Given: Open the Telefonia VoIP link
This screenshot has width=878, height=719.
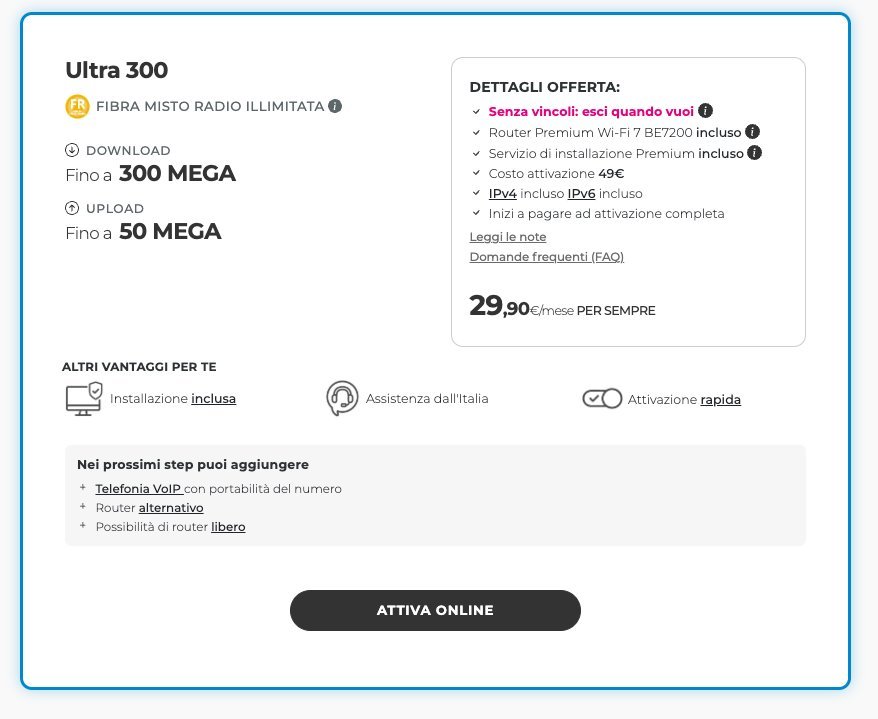Looking at the screenshot, I should click(139, 489).
